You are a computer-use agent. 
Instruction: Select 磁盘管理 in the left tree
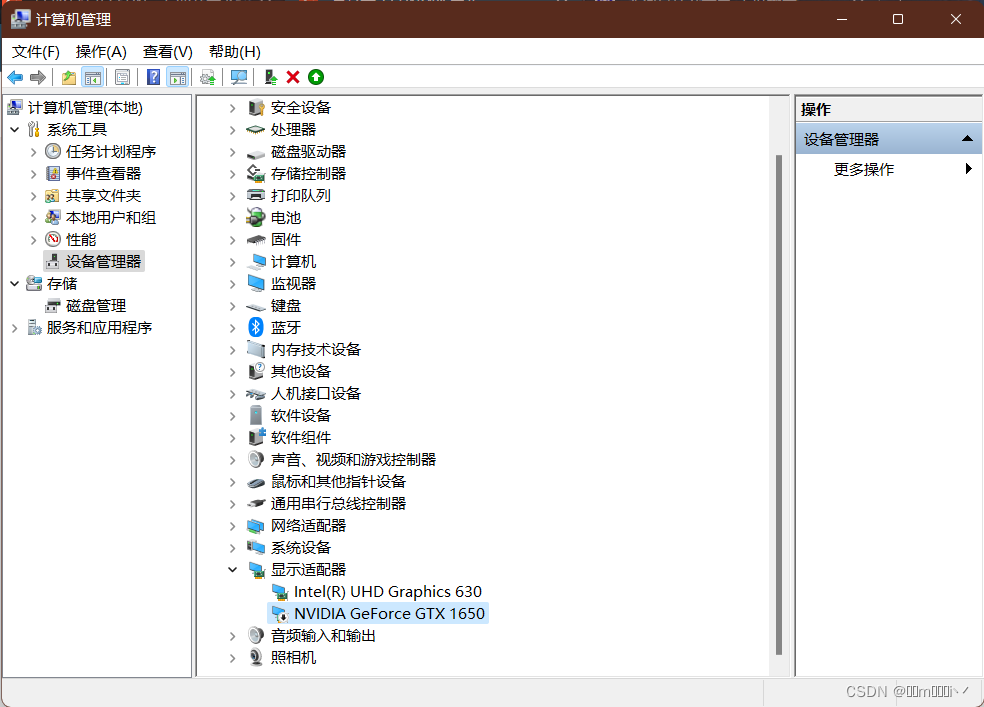pyautogui.click(x=96, y=306)
